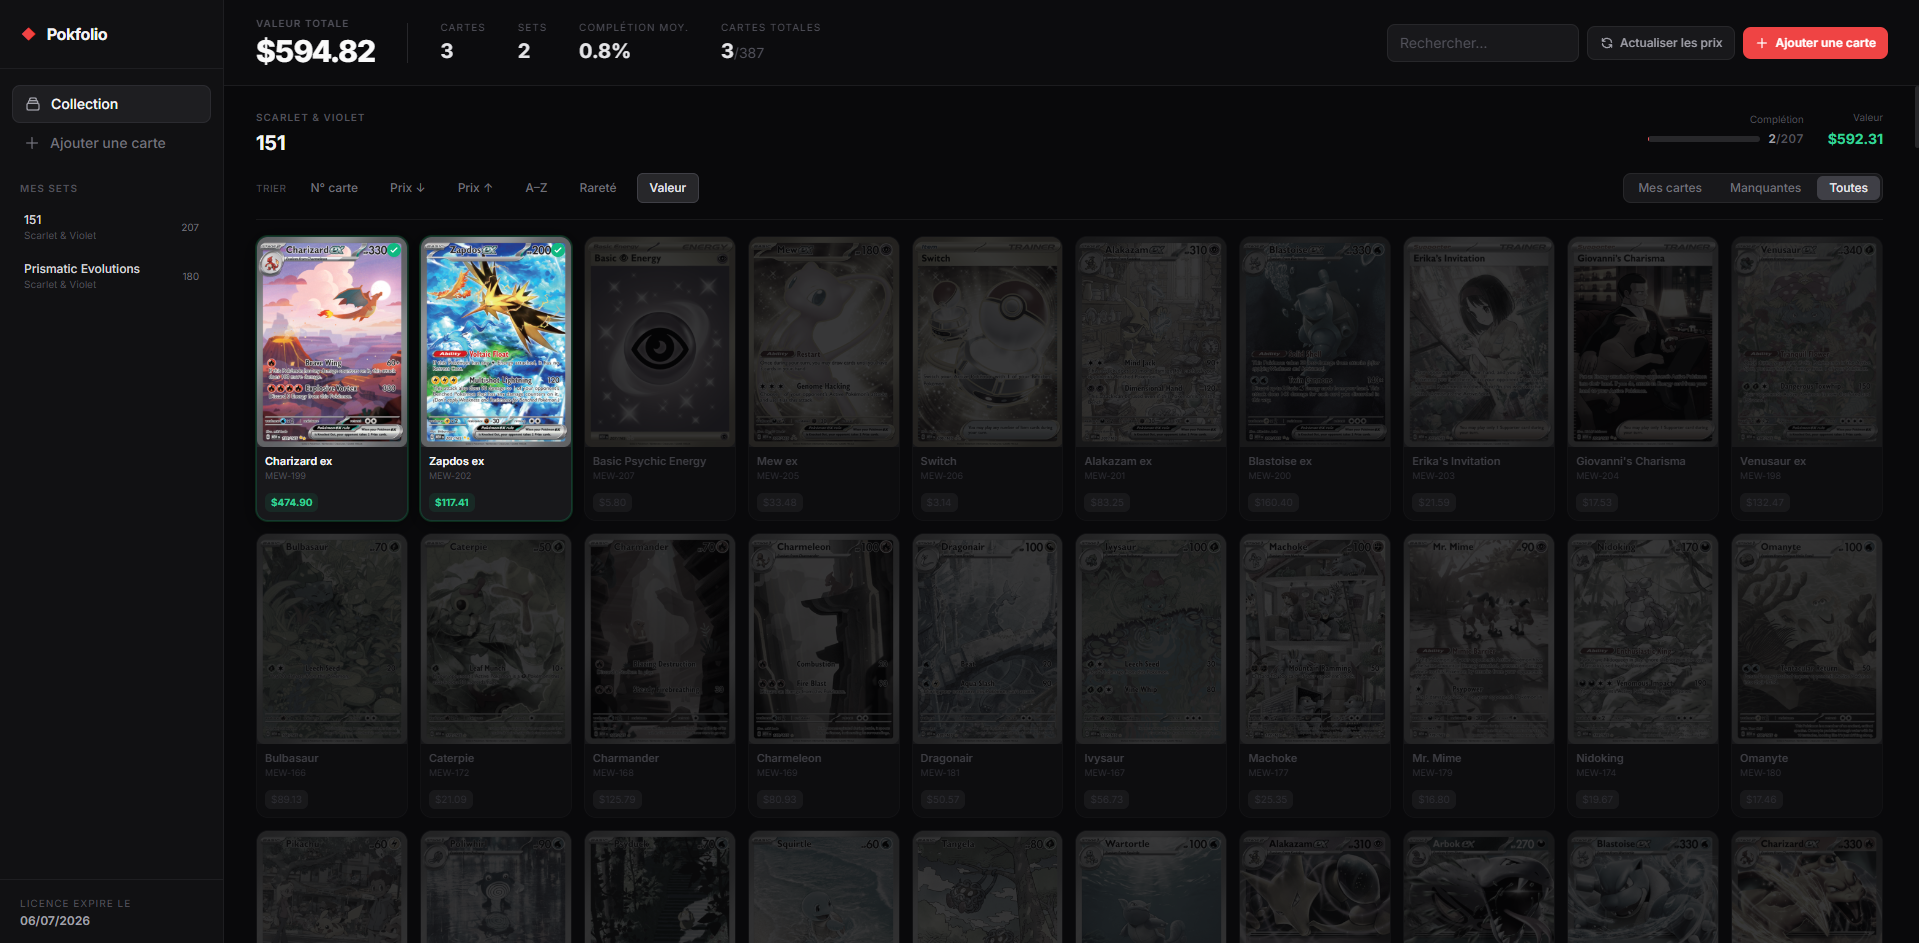Select the Prismatic Evolutions set

pyautogui.click(x=111, y=276)
